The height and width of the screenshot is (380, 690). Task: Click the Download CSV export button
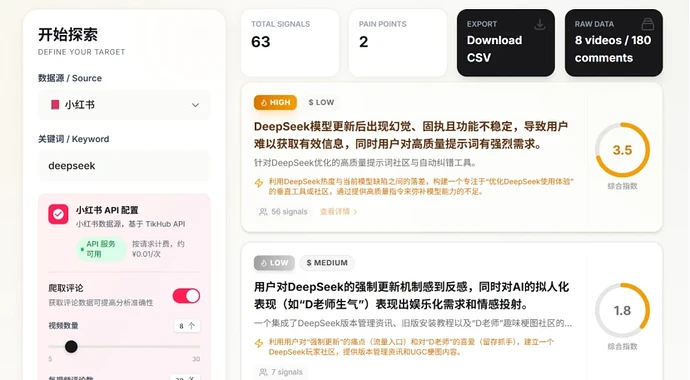(x=506, y=43)
